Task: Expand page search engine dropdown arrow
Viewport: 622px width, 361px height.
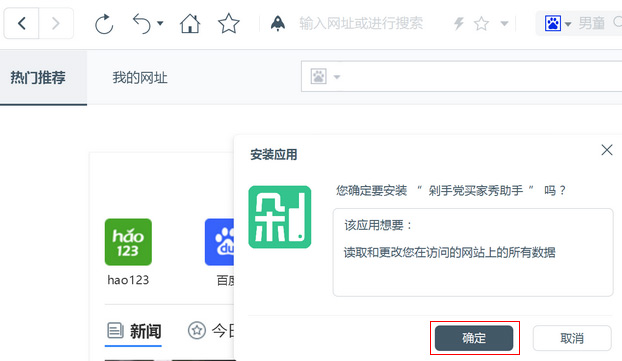Action: coord(337,77)
